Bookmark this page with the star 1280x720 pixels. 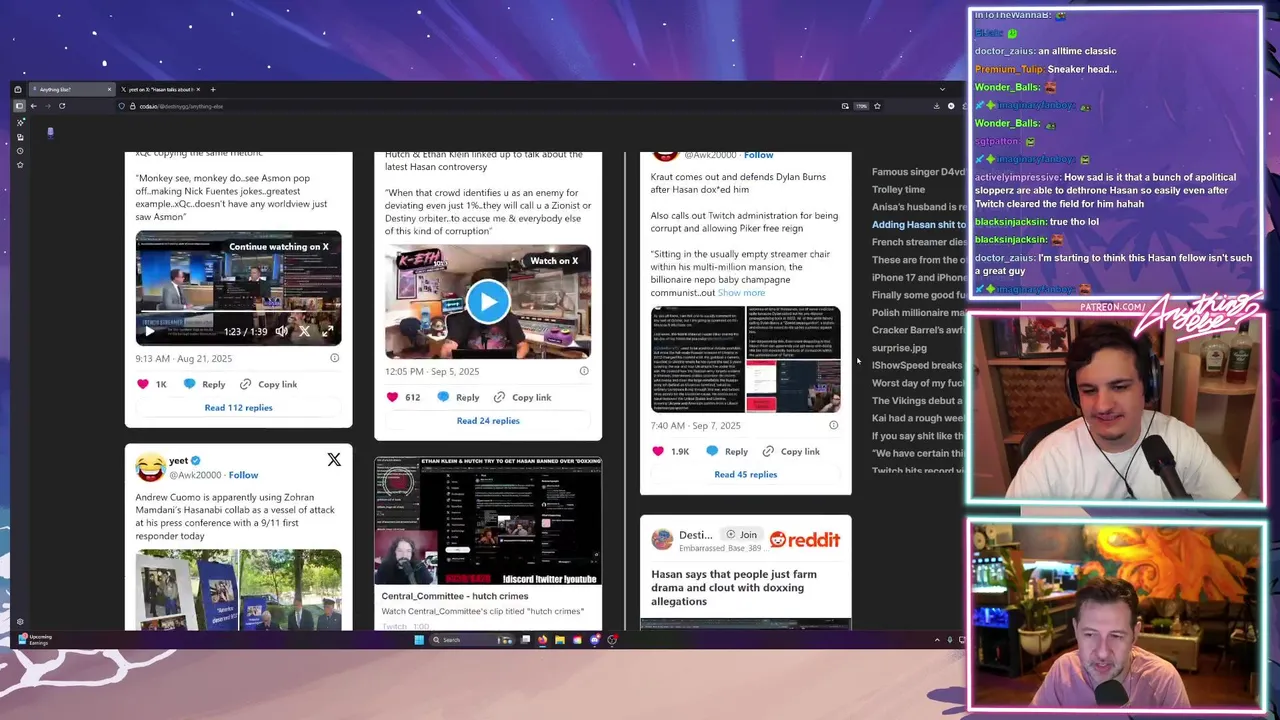coord(877,106)
